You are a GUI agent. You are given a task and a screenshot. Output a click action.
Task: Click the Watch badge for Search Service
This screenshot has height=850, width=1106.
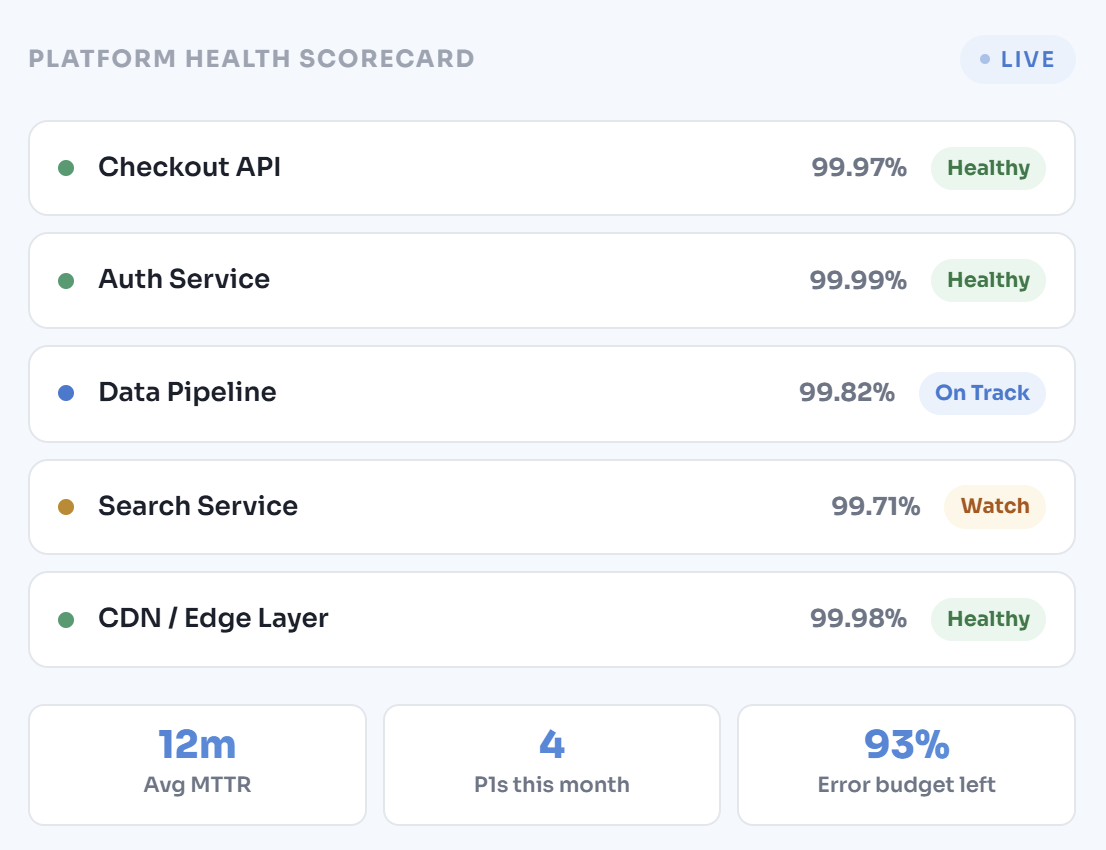[x=995, y=507]
